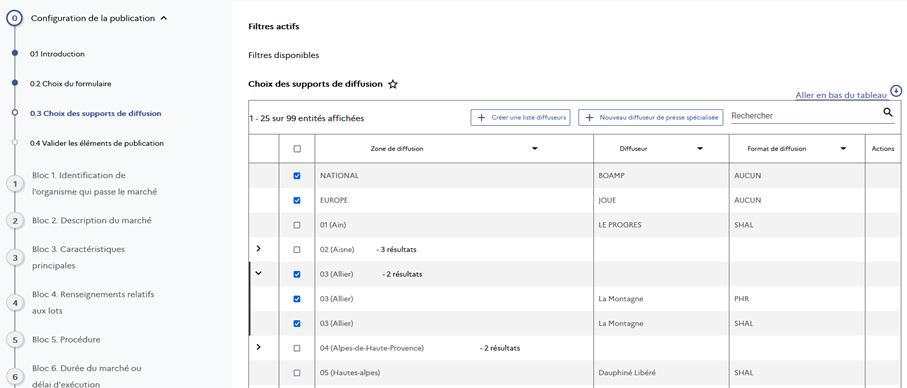Uncheck the EUROPE row checkbox
907x388 pixels.
(x=297, y=201)
